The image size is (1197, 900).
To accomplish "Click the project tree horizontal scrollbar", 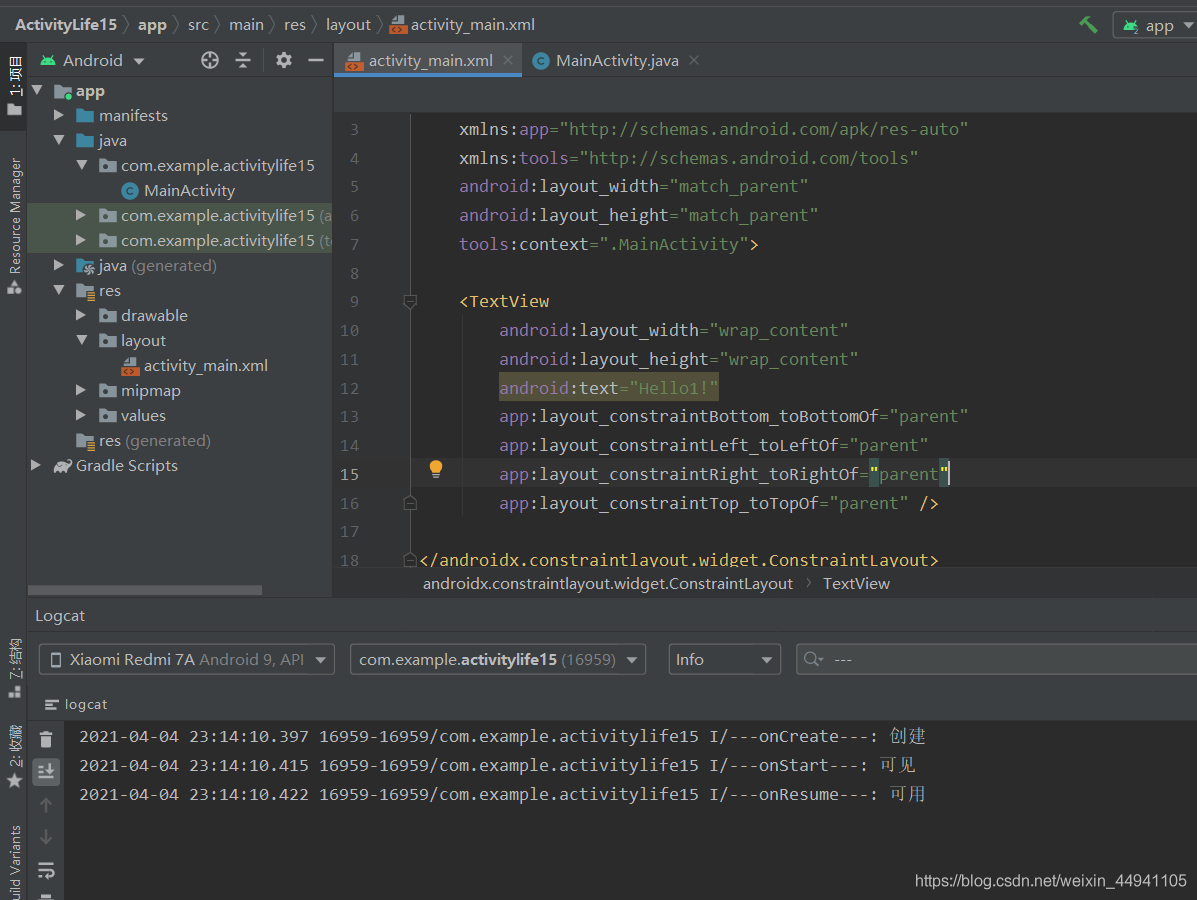I will (145, 590).
